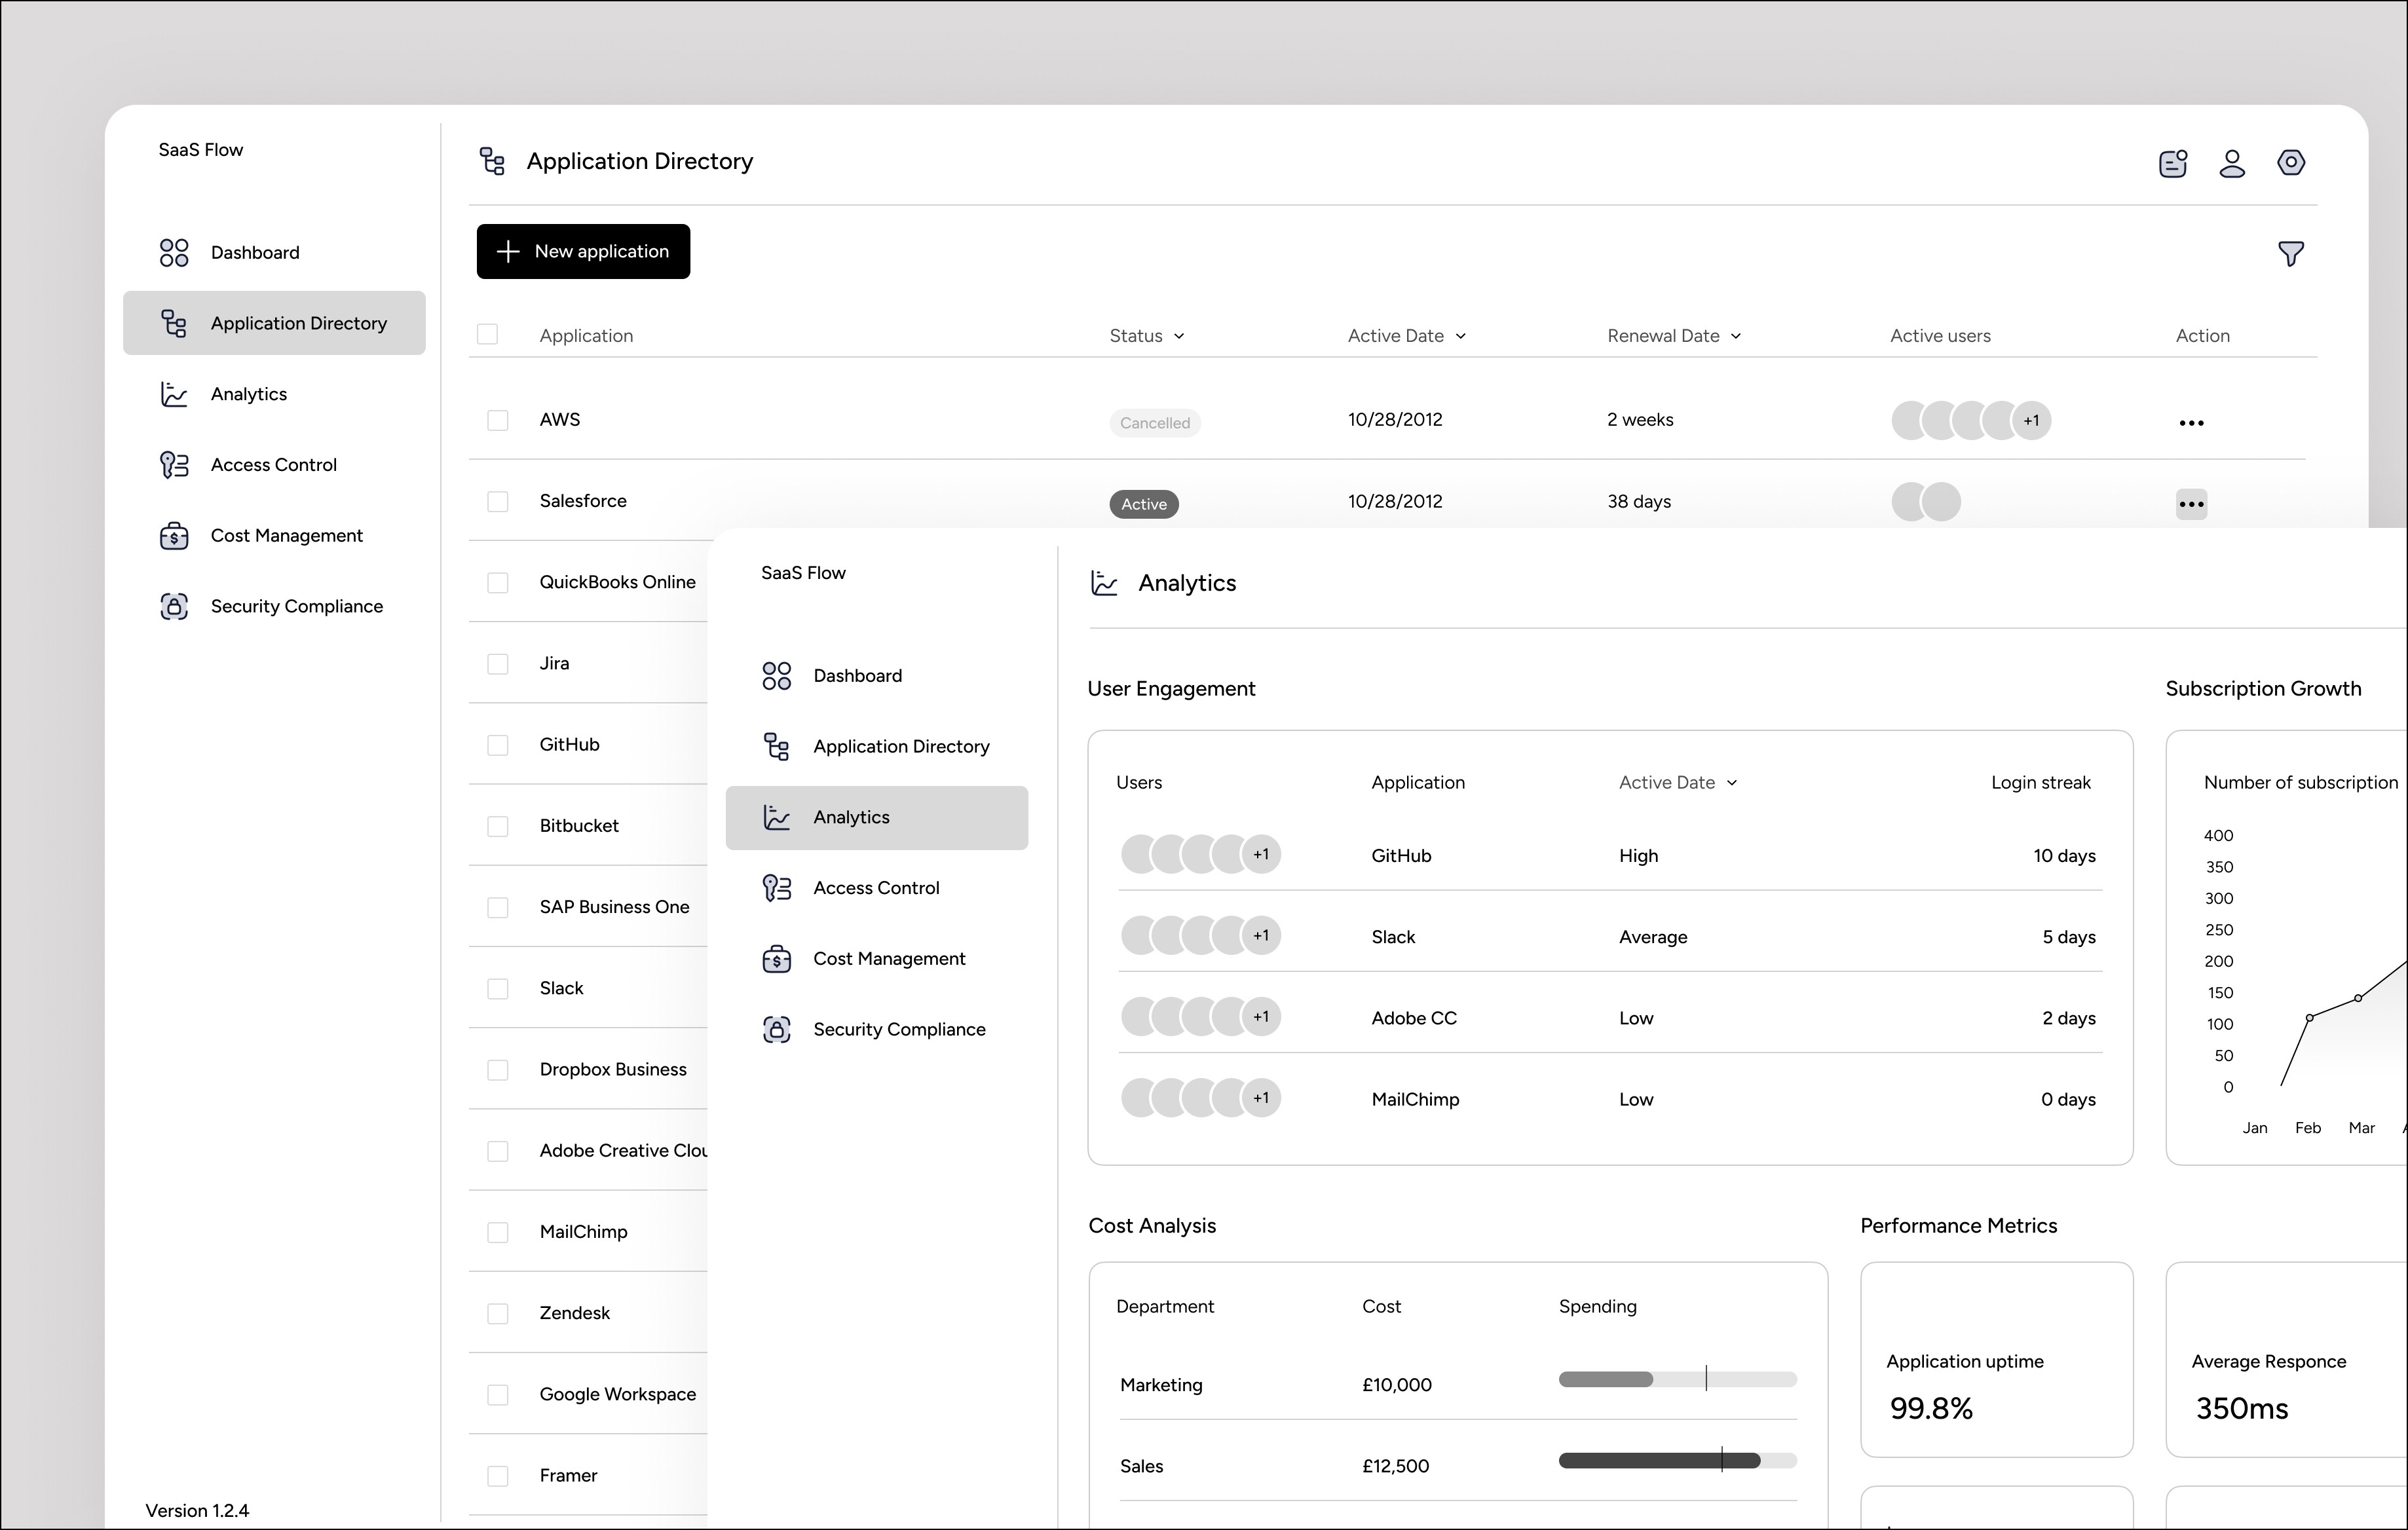
Task: Open the Renewal Date sort dropdown
Action: (1737, 336)
